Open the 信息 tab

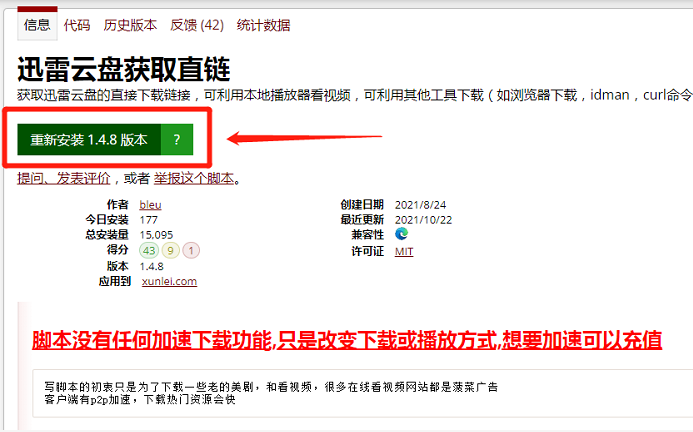(36, 23)
